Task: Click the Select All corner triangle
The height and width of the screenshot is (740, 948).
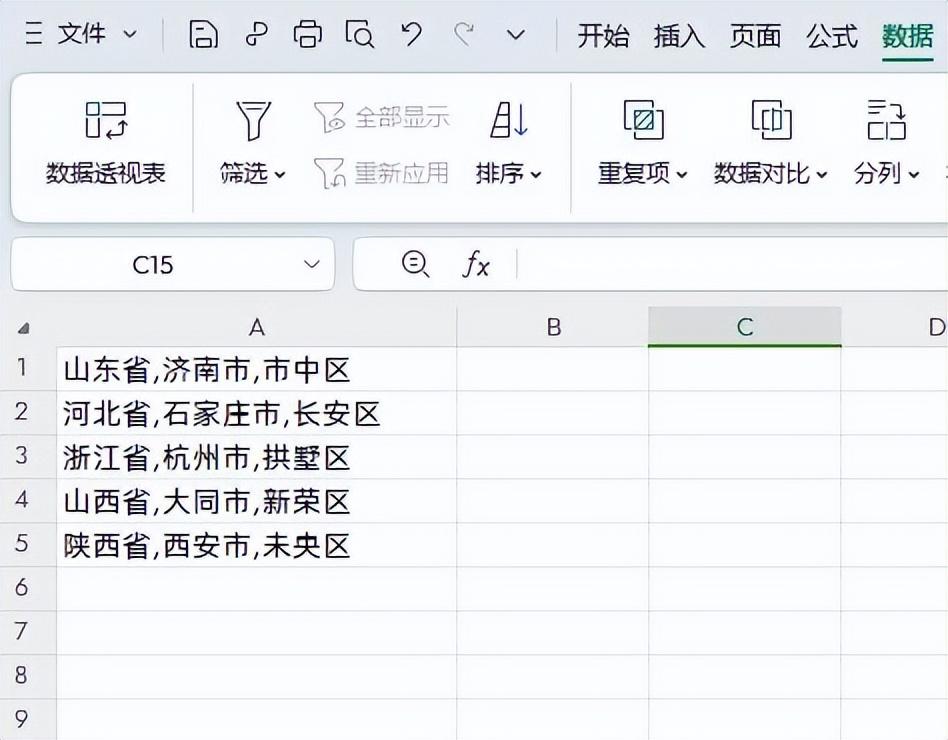Action: pos(24,329)
